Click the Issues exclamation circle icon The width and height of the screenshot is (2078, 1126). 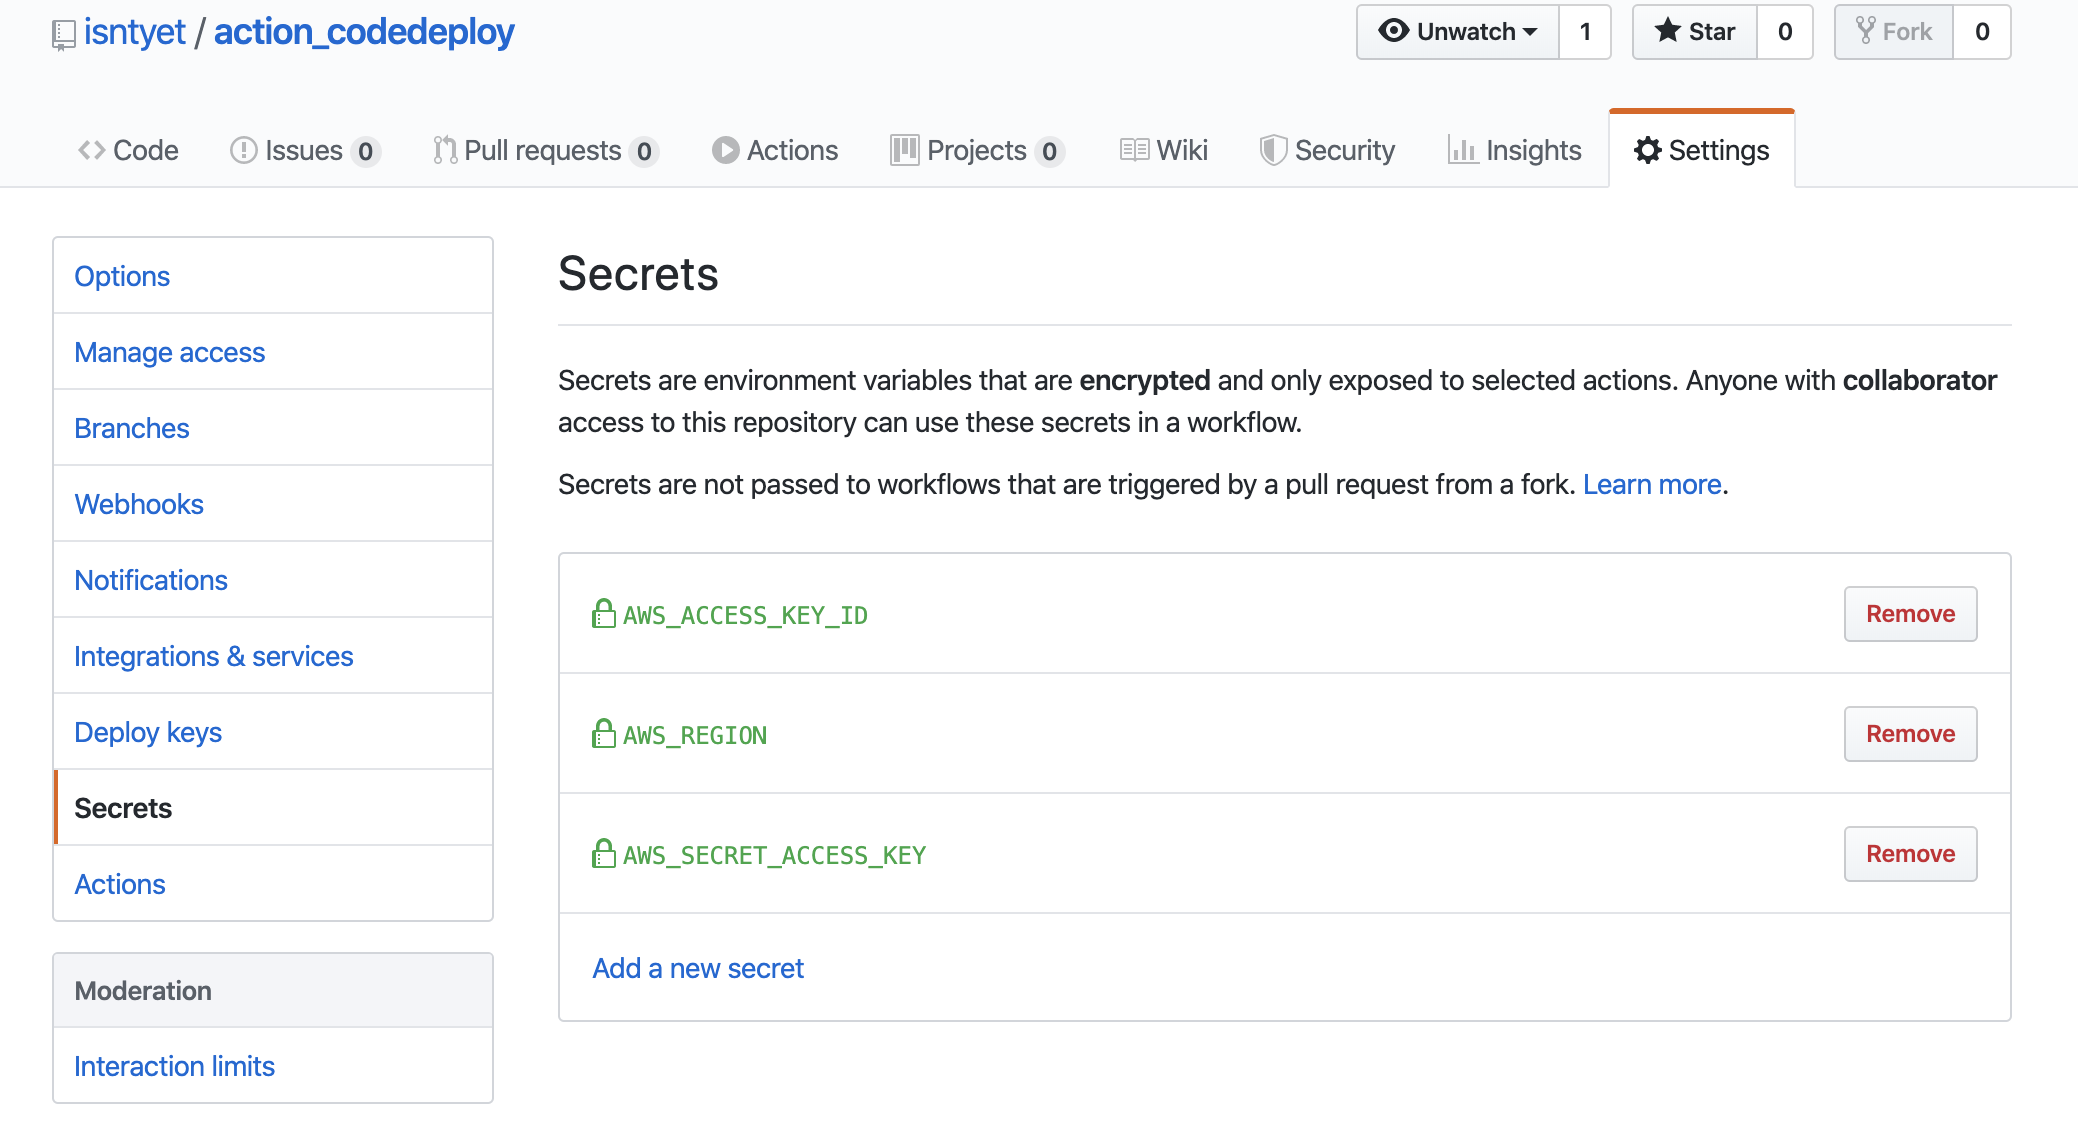(244, 150)
